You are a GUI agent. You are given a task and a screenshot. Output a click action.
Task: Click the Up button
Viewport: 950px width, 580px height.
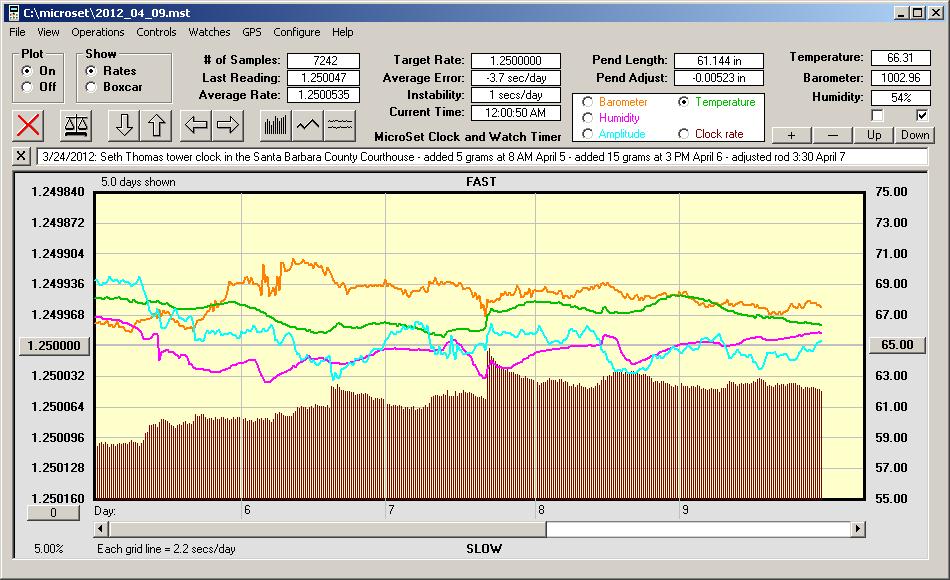pos(874,135)
